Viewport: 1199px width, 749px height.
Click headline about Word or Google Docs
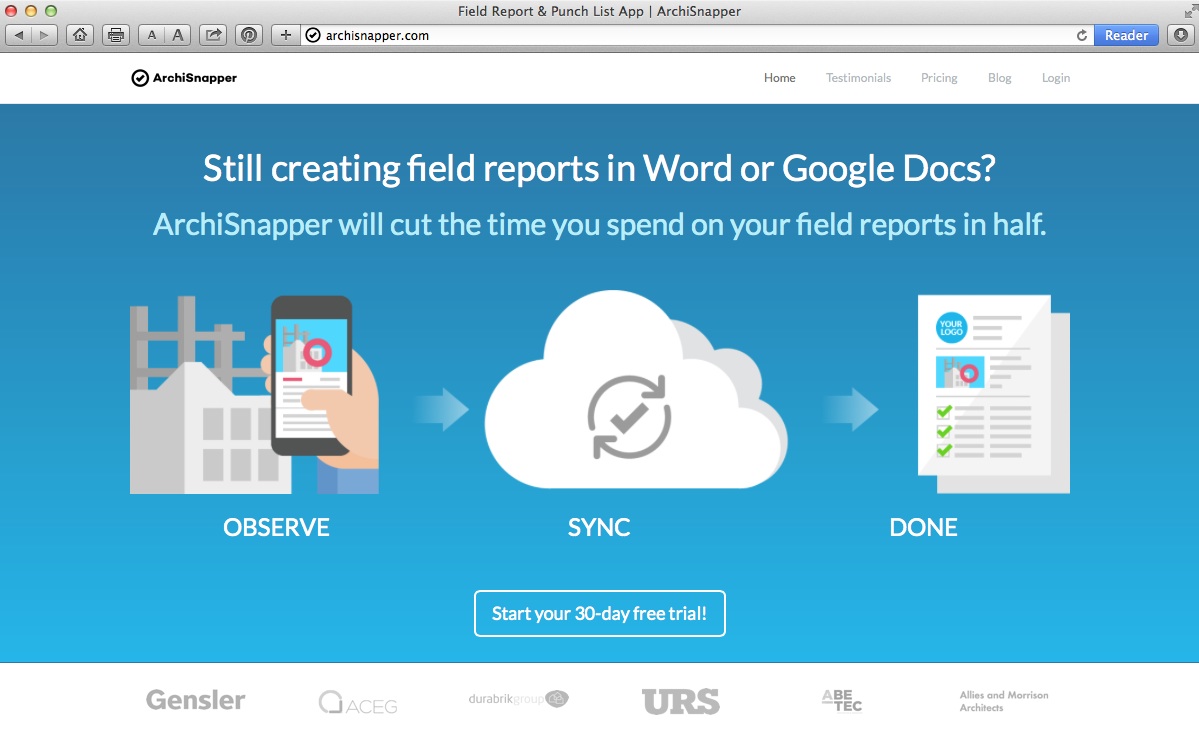[599, 169]
